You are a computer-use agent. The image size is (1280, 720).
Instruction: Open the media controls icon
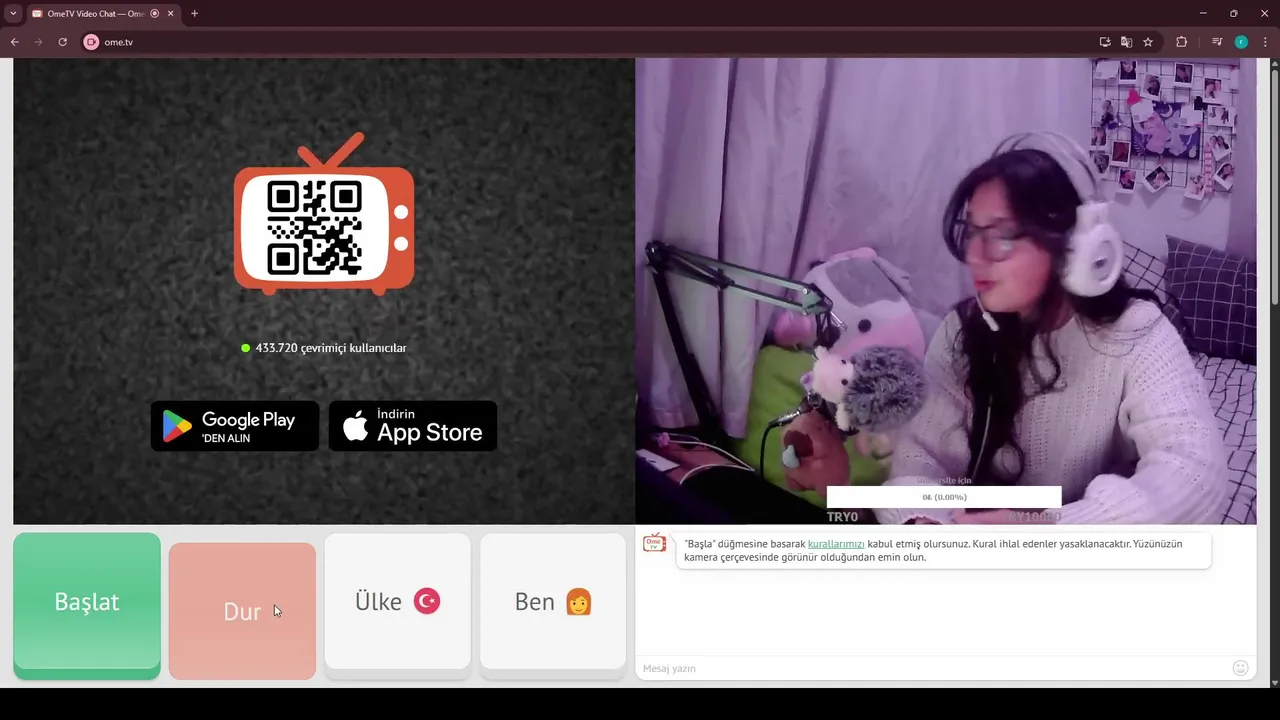[1217, 42]
